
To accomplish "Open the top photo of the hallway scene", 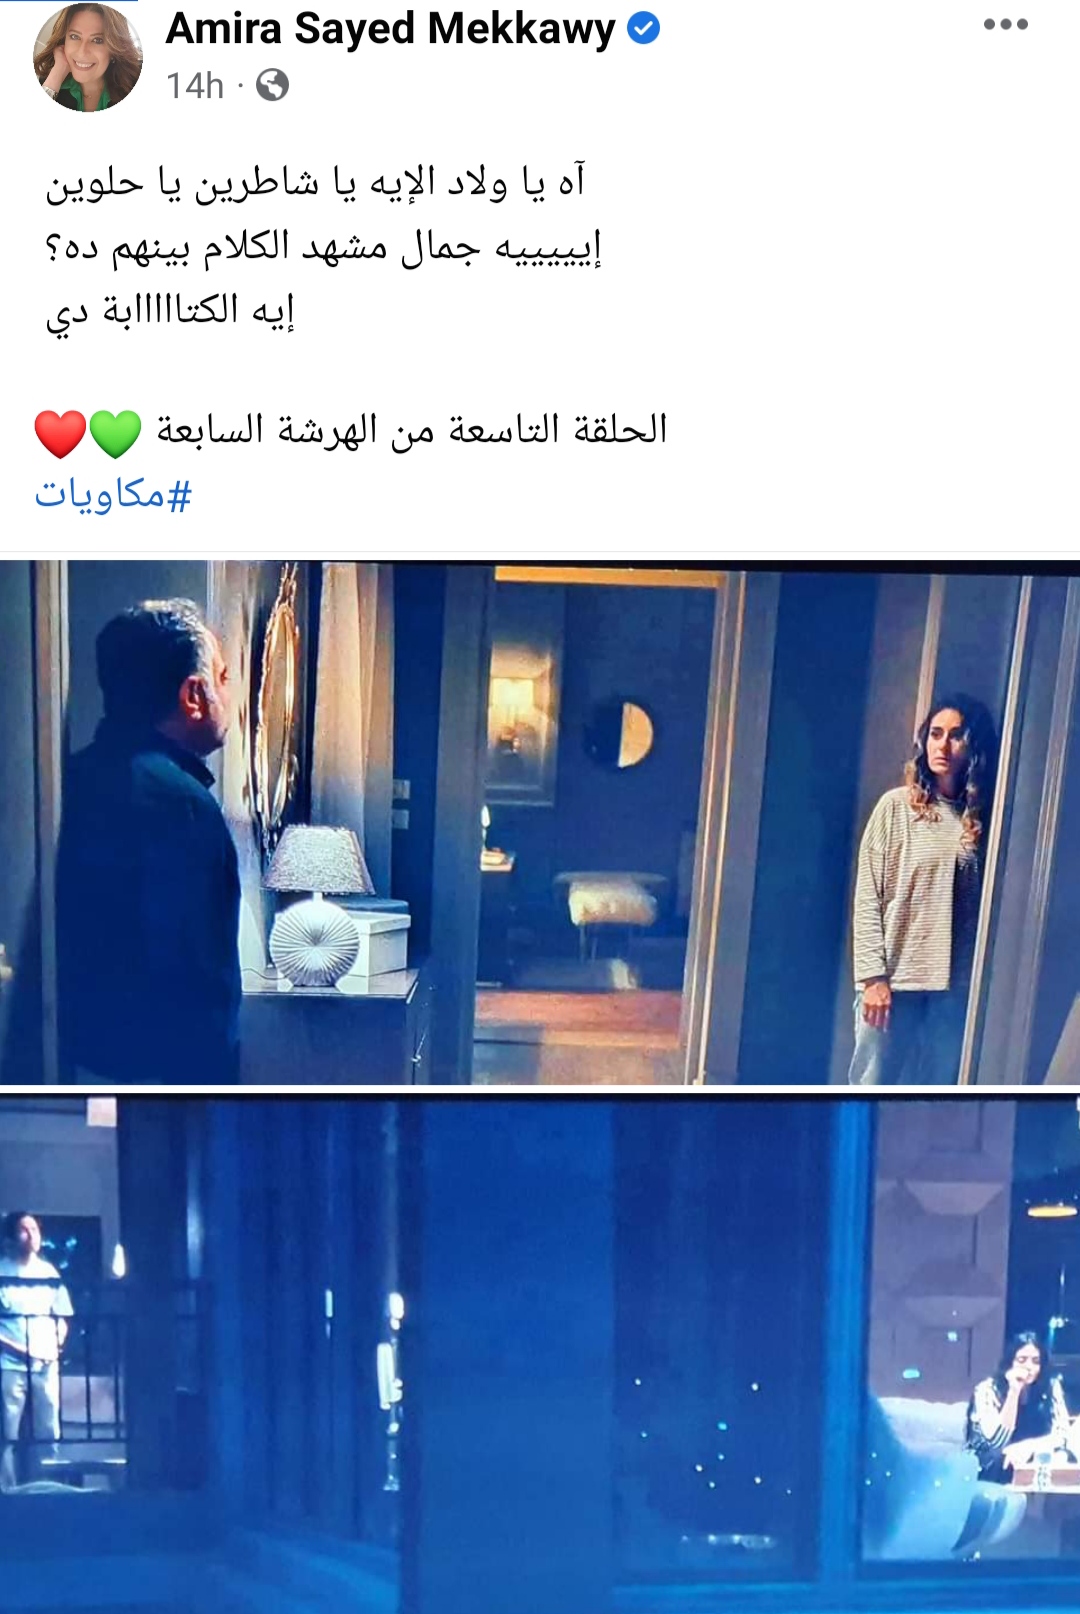I will (540, 822).
